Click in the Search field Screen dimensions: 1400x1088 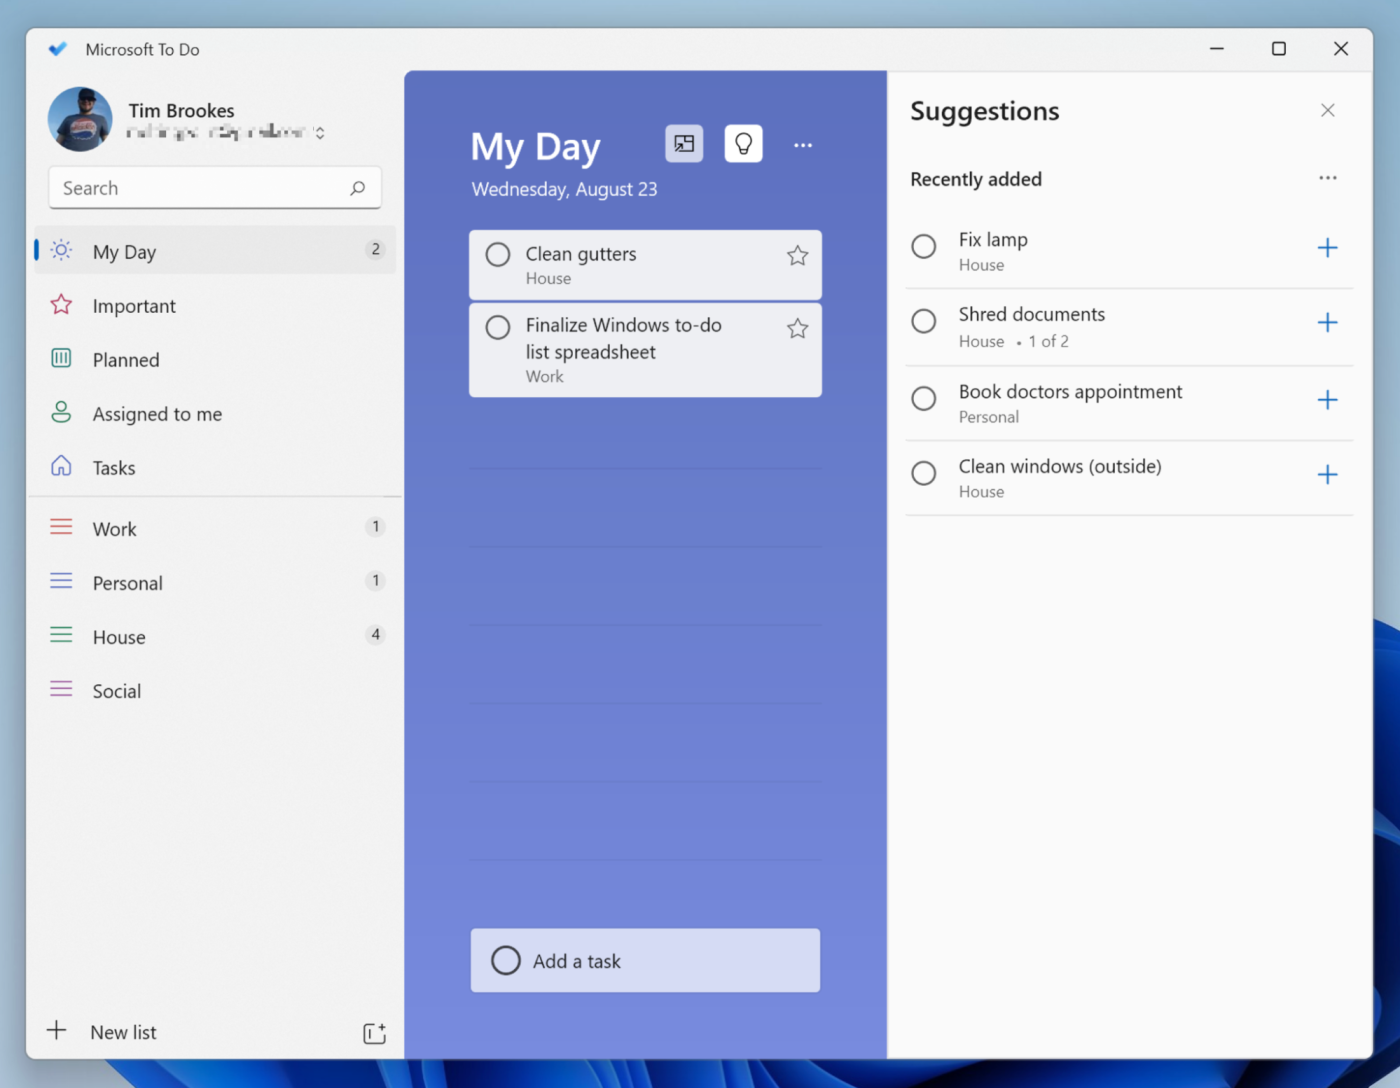[215, 187]
